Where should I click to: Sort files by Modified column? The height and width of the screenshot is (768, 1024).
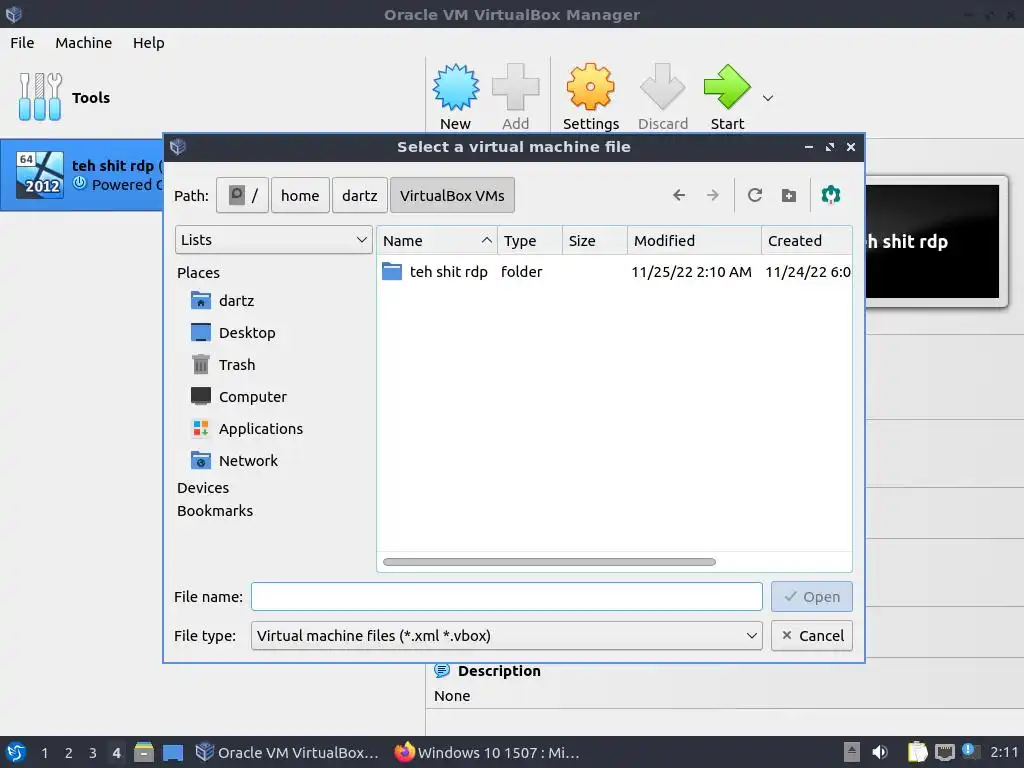point(694,240)
